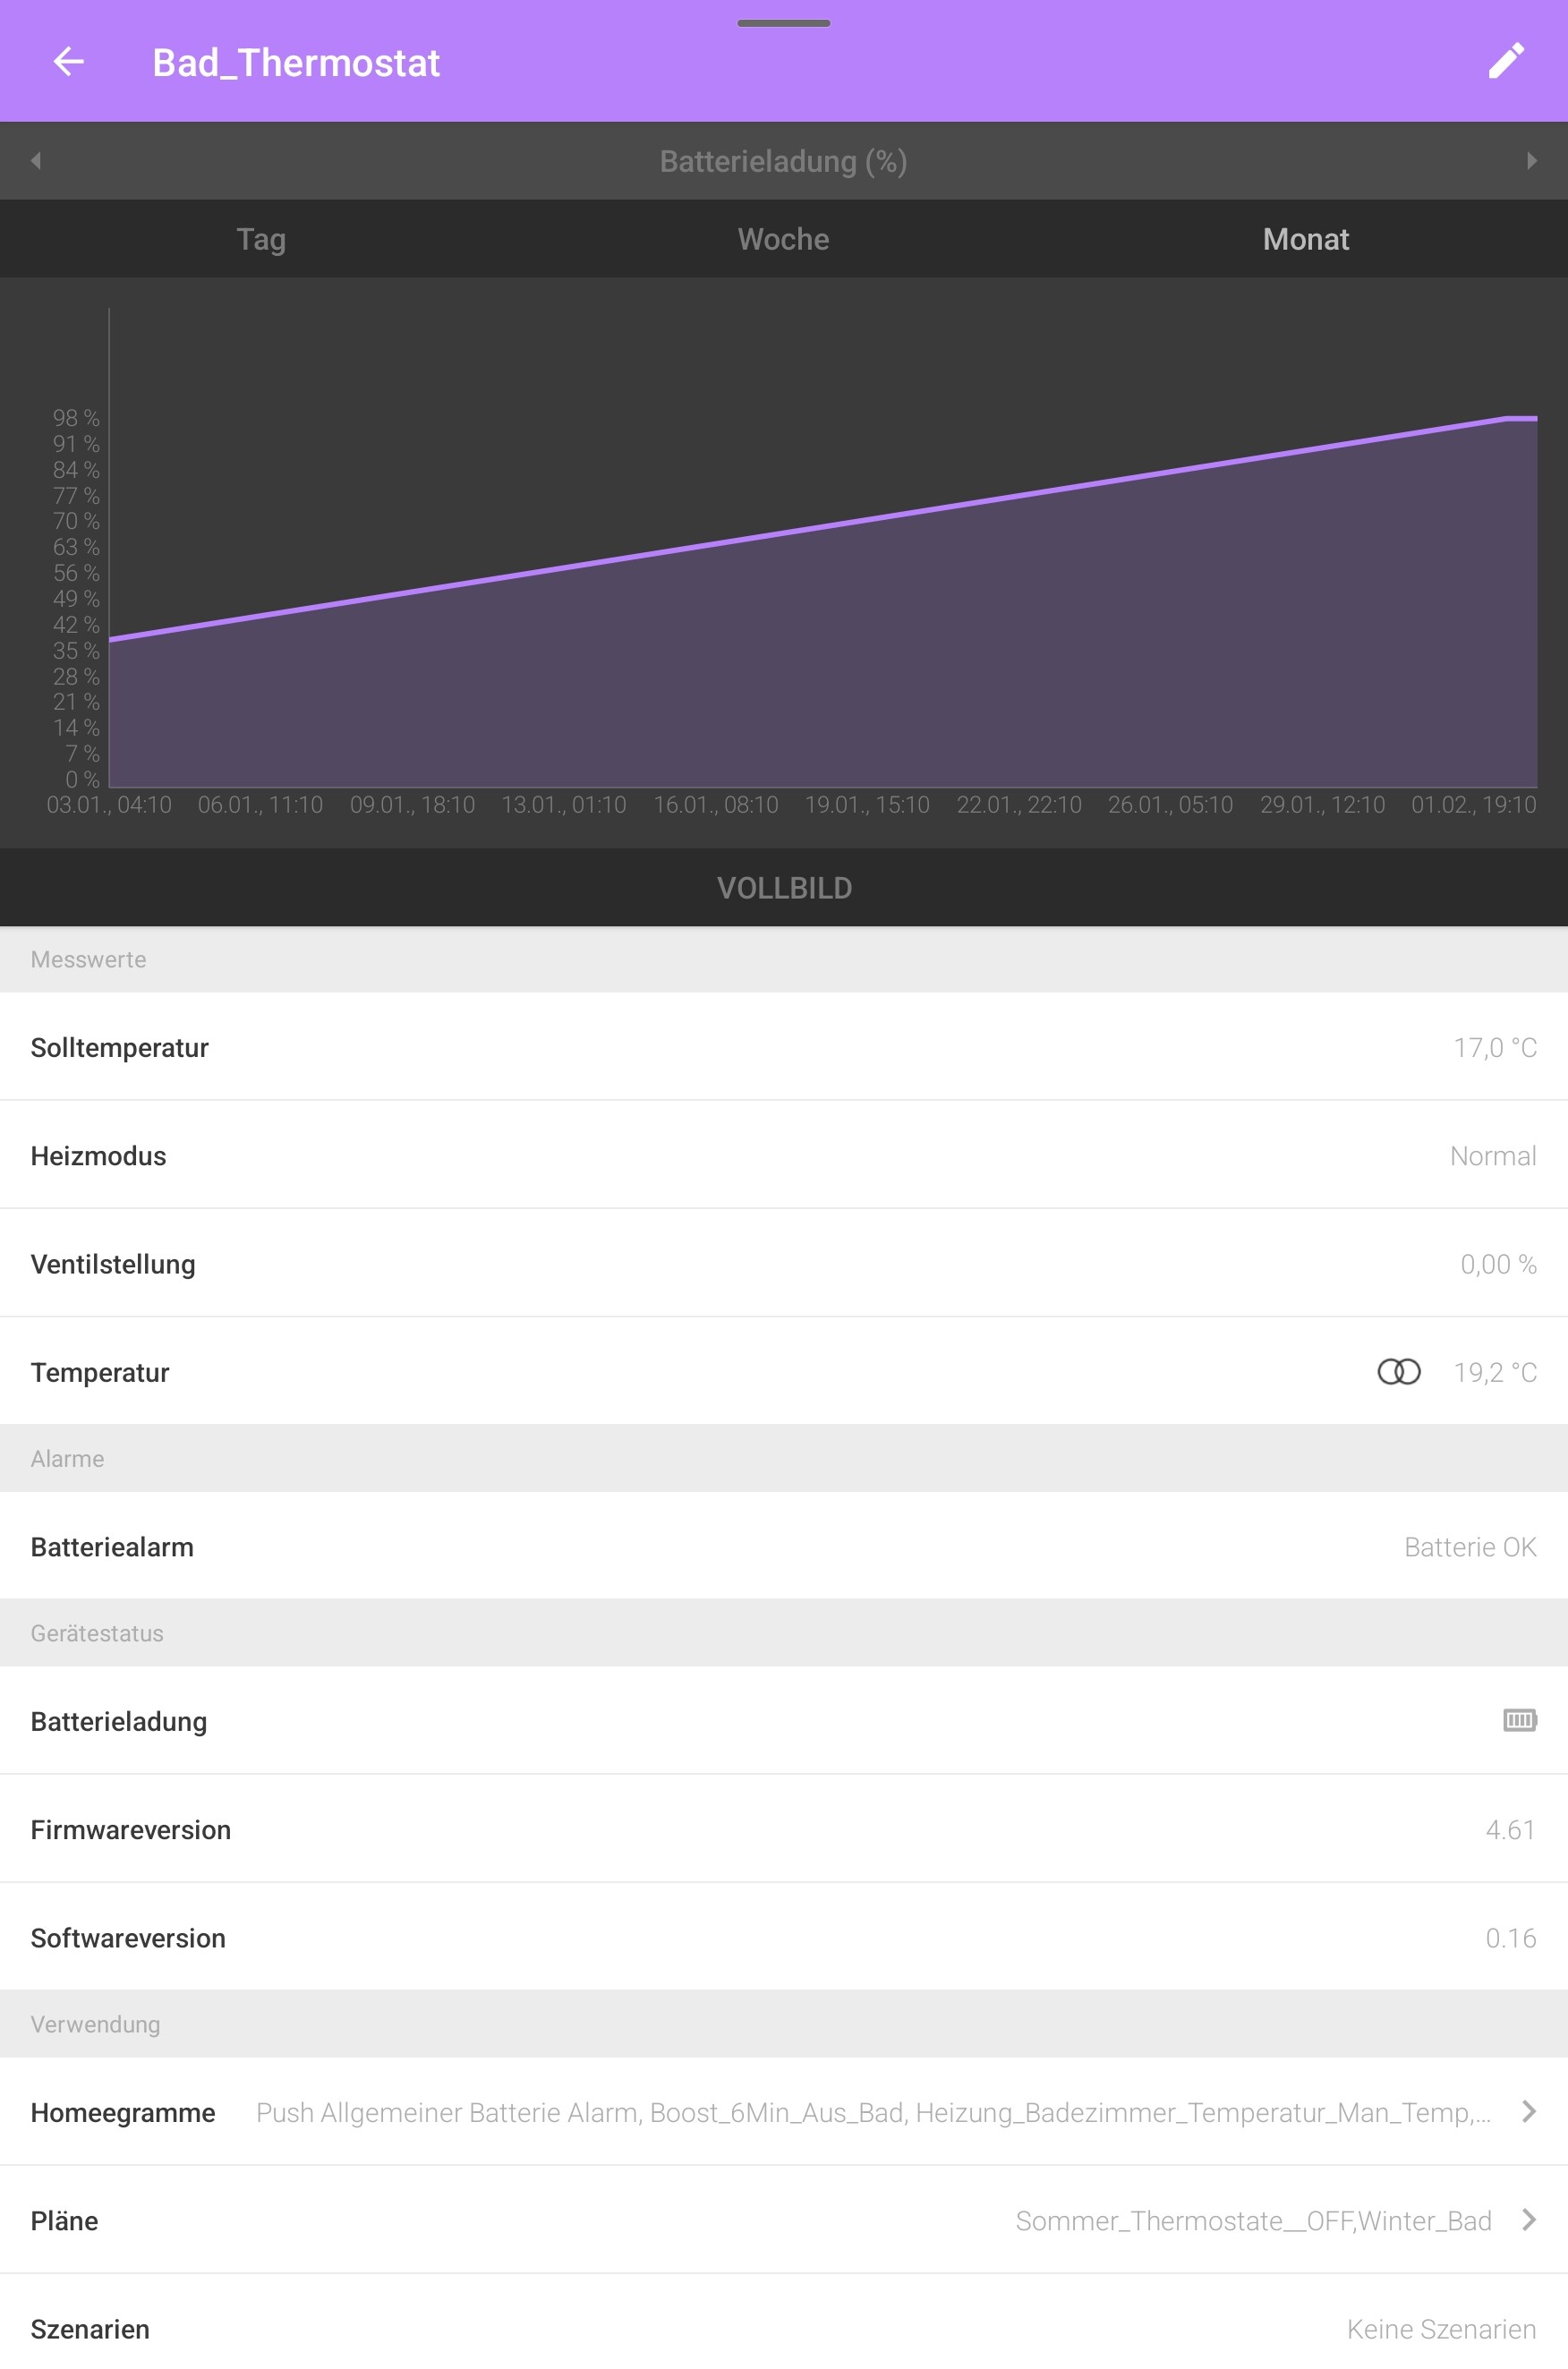The image size is (1568, 2369).
Task: Switch to the Tag tab
Action: (261, 239)
